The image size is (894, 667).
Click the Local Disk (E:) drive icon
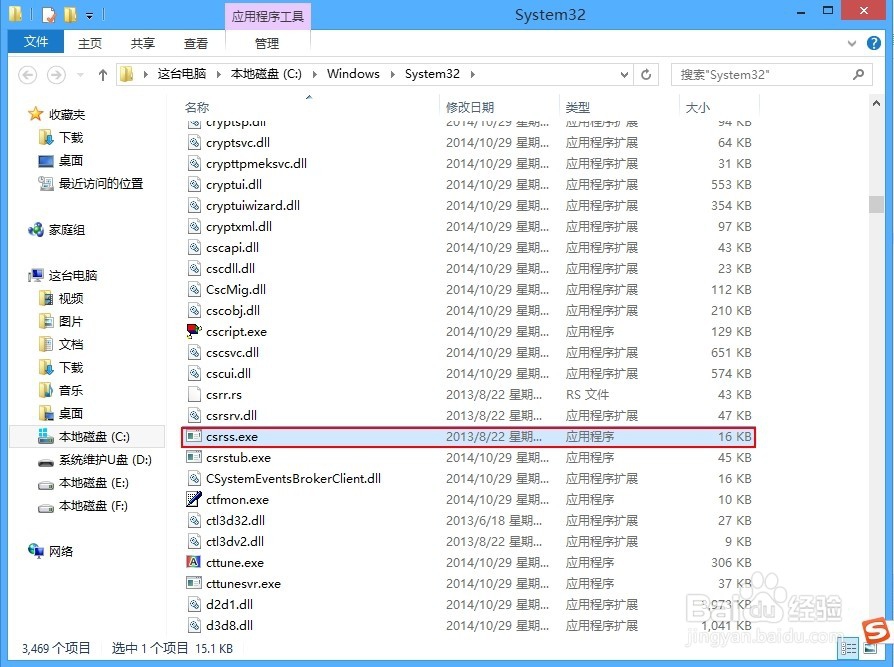coord(46,484)
